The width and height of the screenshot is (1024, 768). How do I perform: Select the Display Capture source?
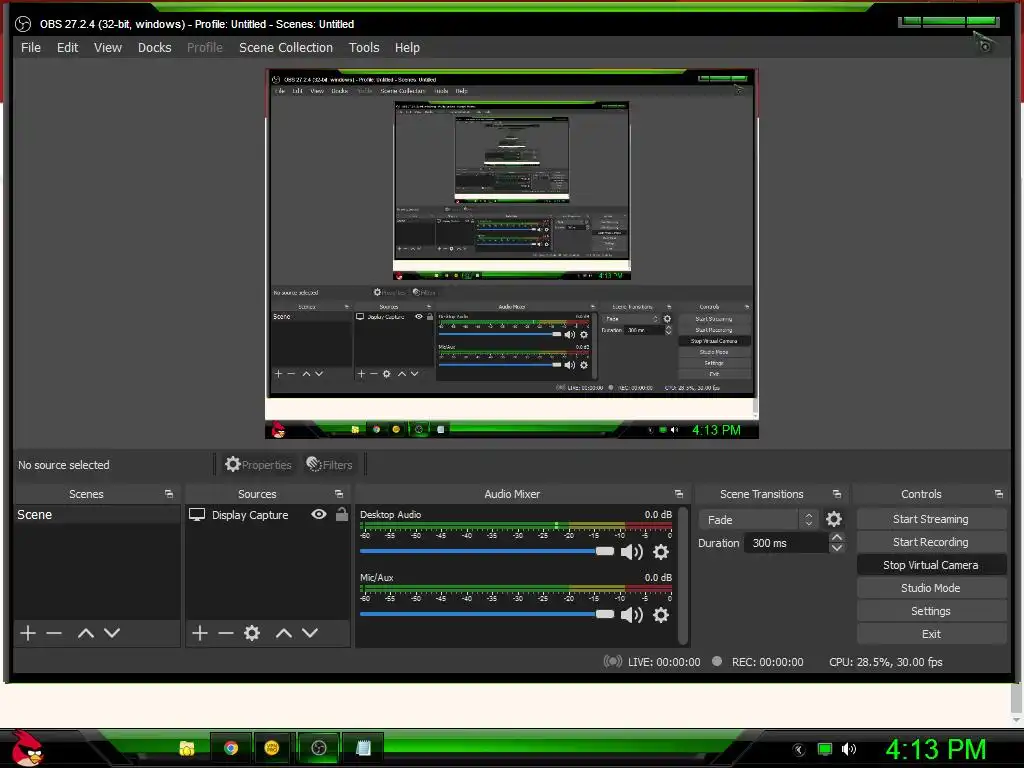point(250,515)
